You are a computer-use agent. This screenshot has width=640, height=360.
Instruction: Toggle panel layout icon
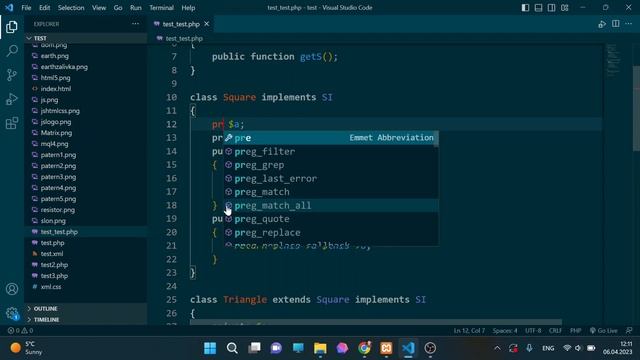[x=538, y=8]
